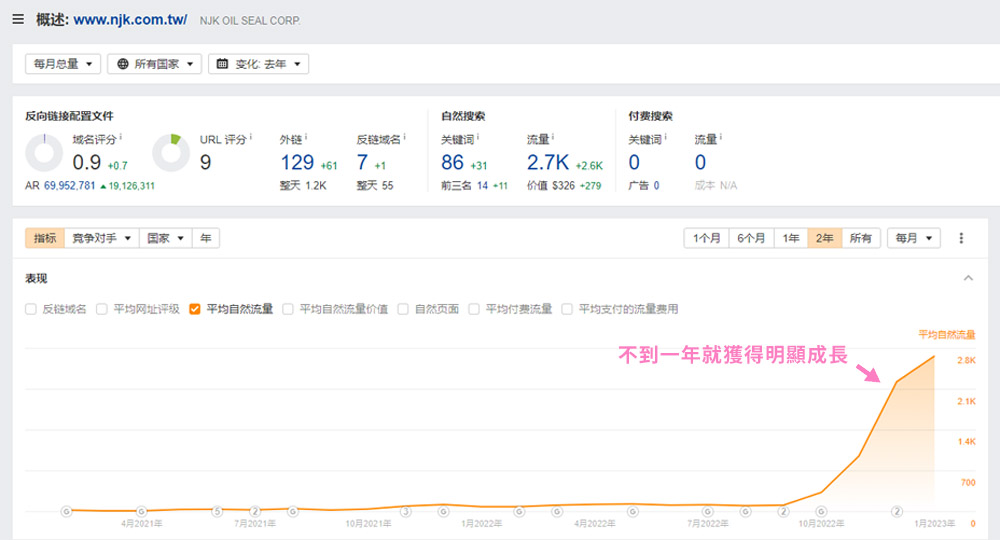
Task: Open the 86 organic keywords link
Action: coord(452,163)
